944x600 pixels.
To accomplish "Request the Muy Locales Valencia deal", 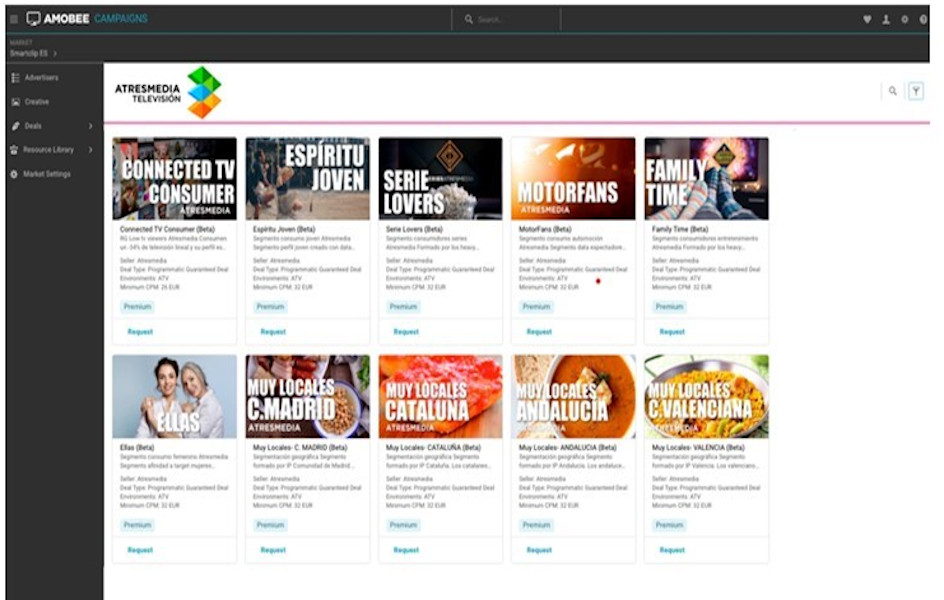I will pos(672,550).
